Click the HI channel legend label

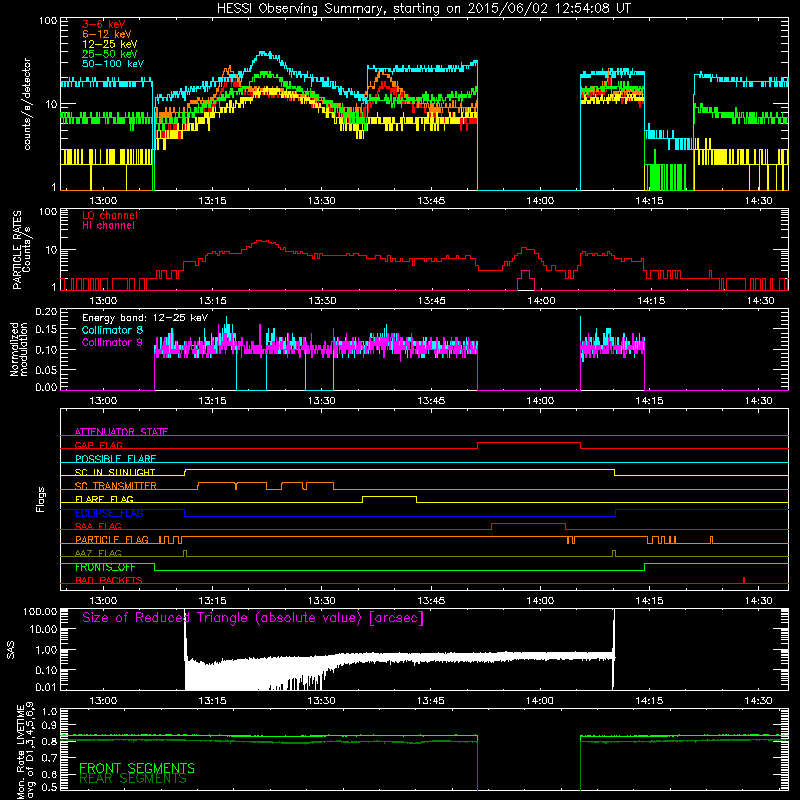pyautogui.click(x=108, y=226)
